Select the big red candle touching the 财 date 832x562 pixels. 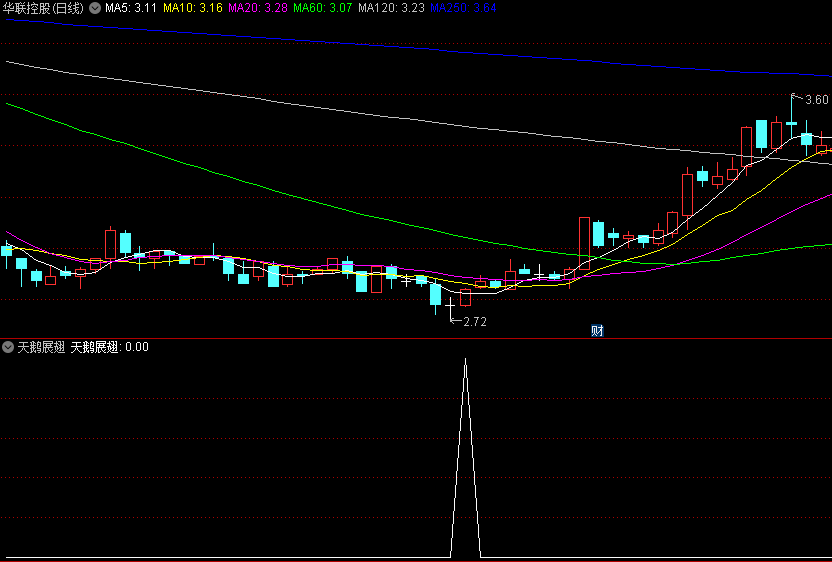(584, 243)
